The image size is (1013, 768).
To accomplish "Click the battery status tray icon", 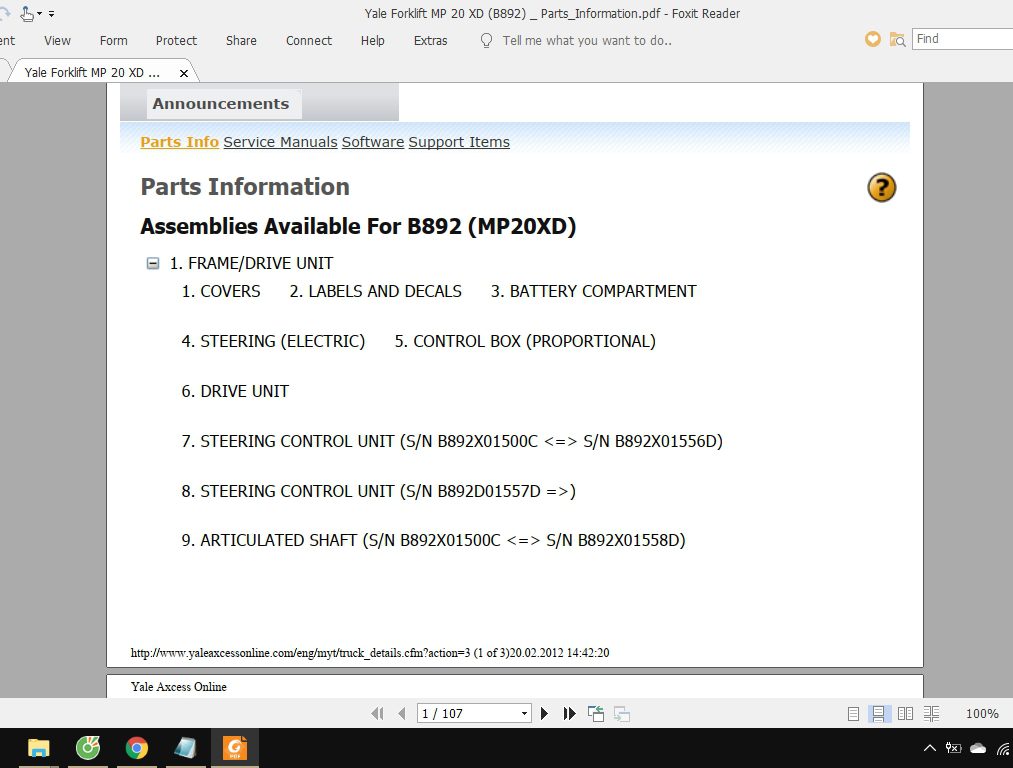I will click(953, 748).
